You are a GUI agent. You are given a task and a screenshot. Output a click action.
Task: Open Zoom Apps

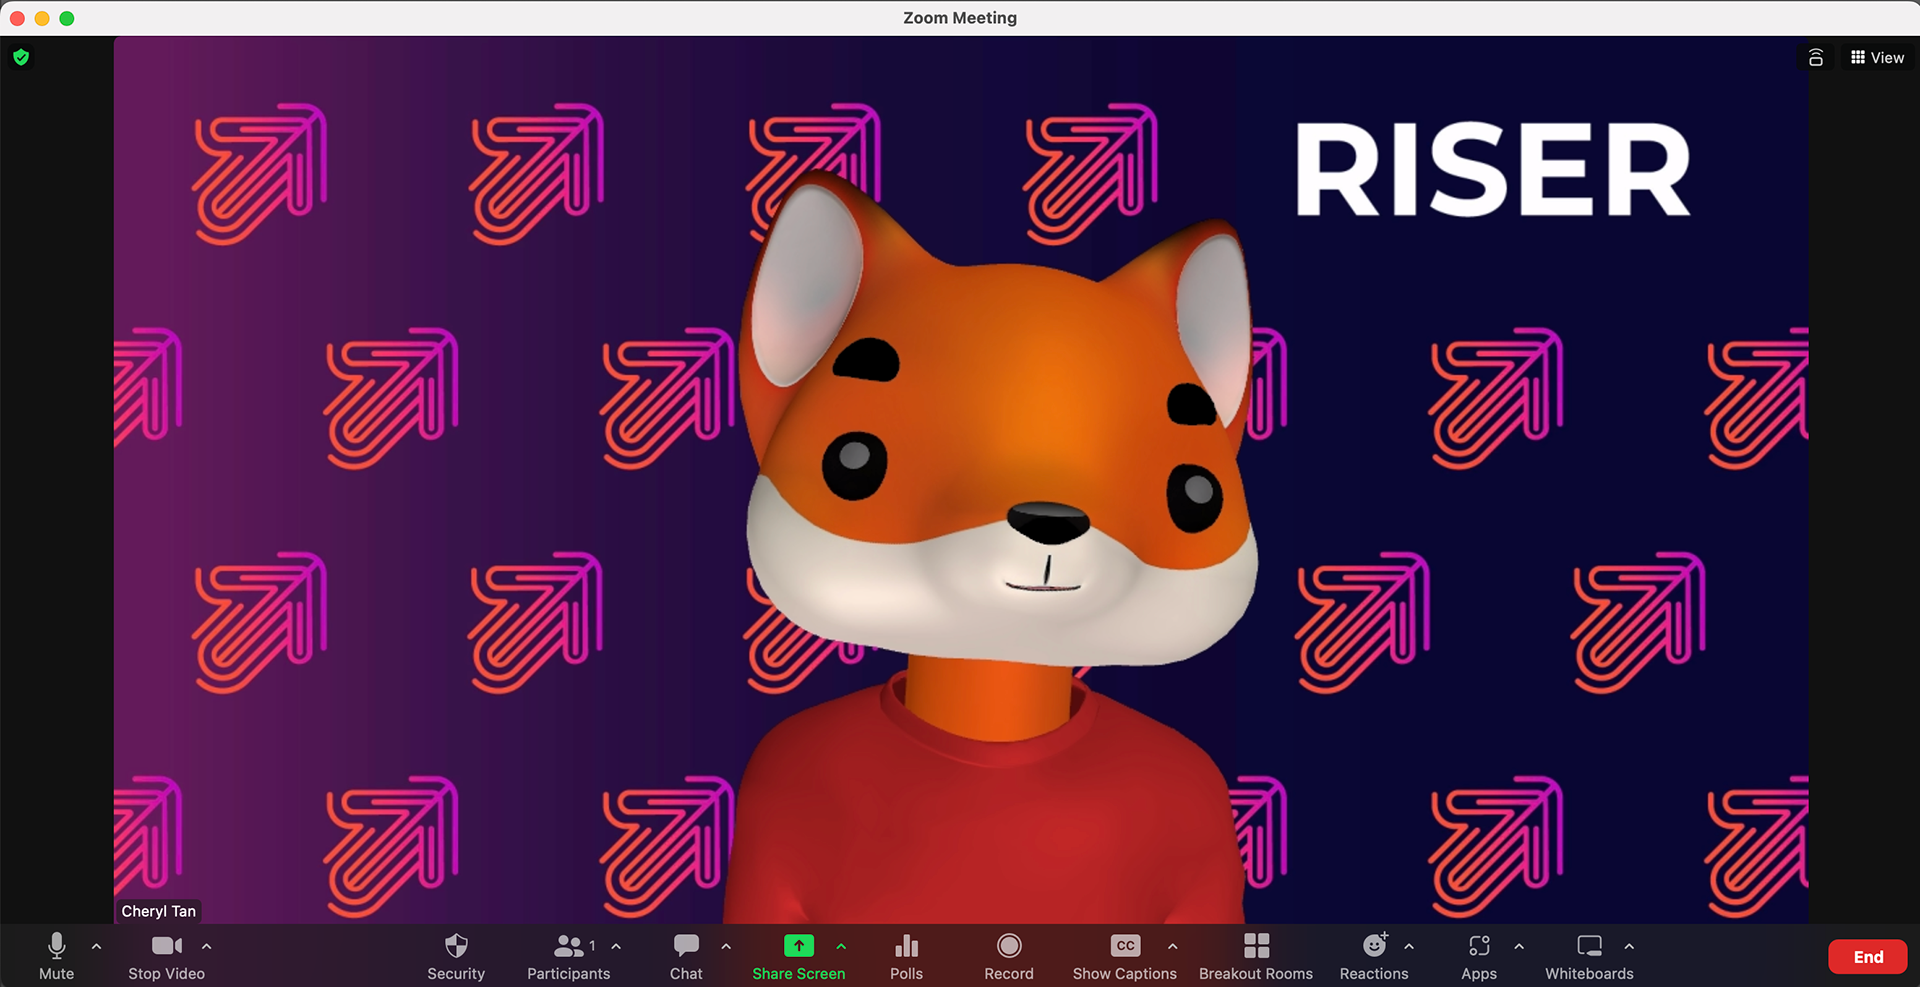1479,956
